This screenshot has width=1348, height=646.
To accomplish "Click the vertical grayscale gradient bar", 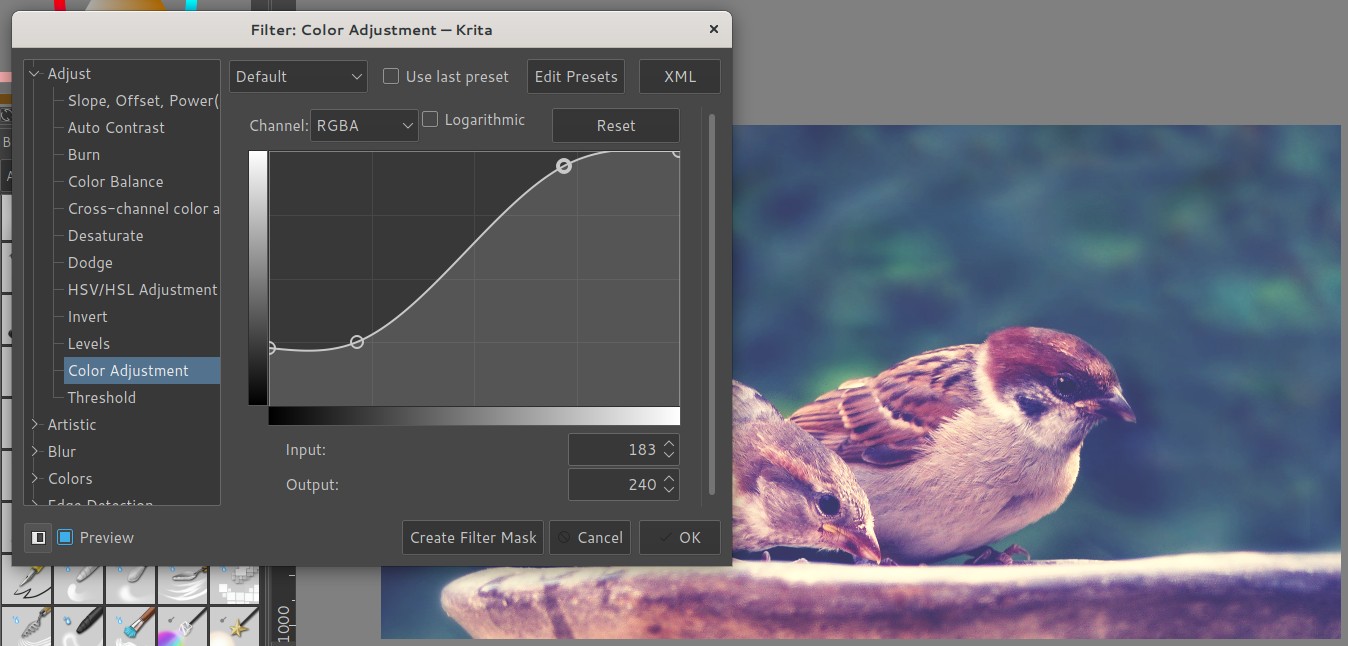I will (x=257, y=280).
